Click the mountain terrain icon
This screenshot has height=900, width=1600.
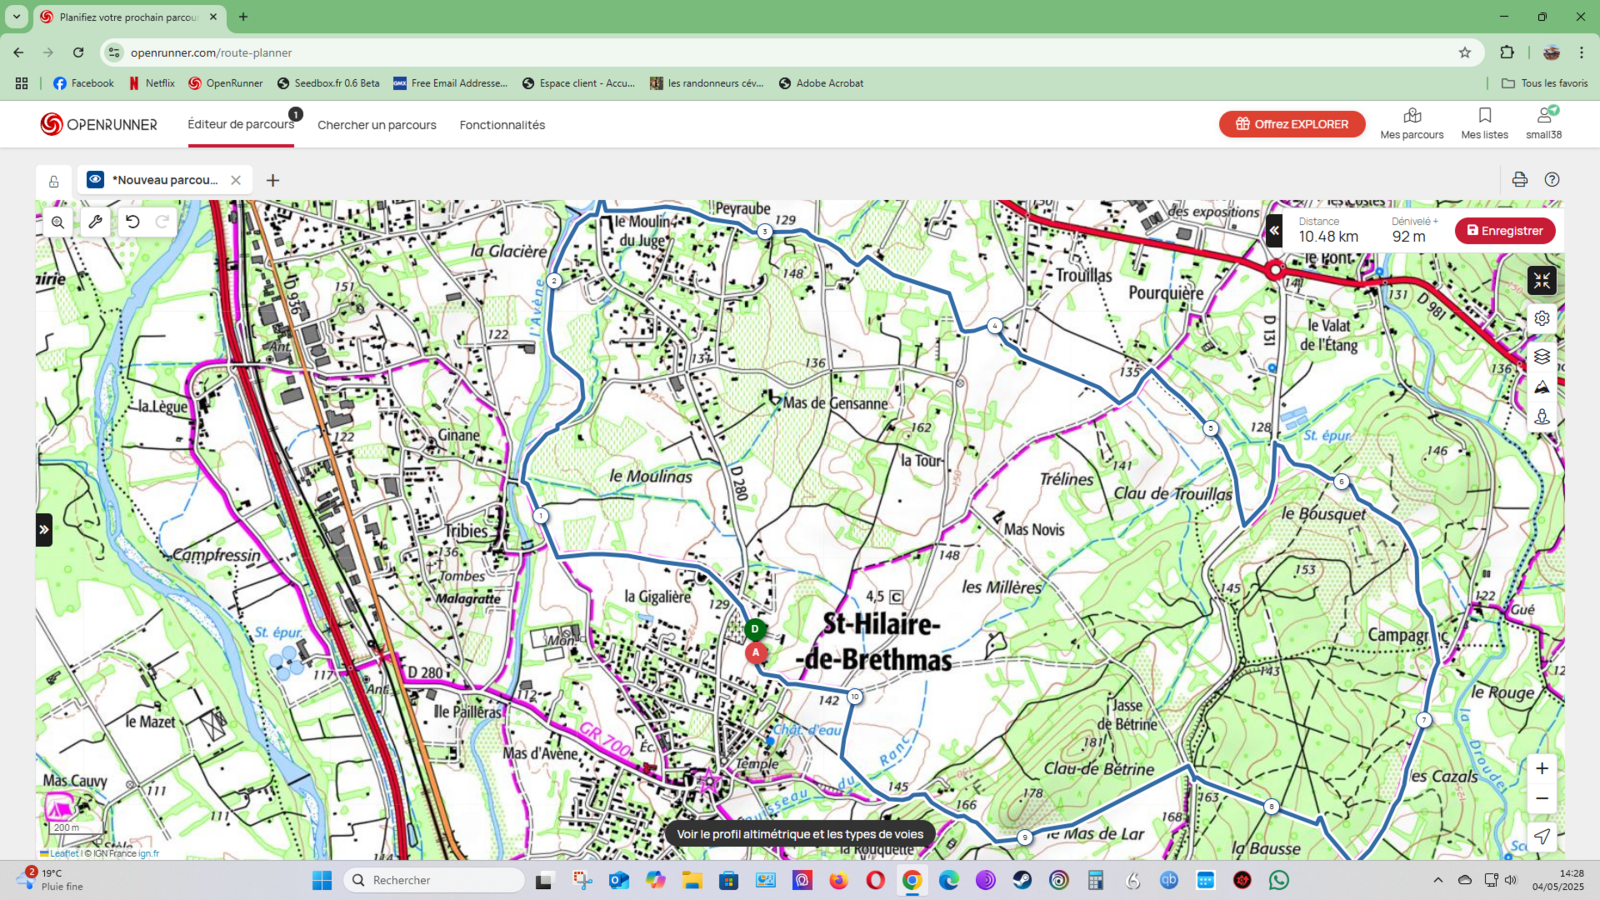tap(1542, 387)
